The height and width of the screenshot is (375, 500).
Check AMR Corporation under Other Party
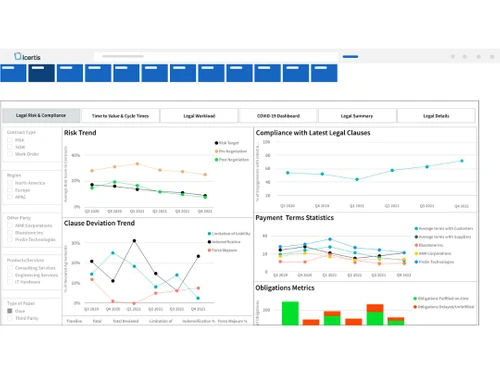click(10, 226)
